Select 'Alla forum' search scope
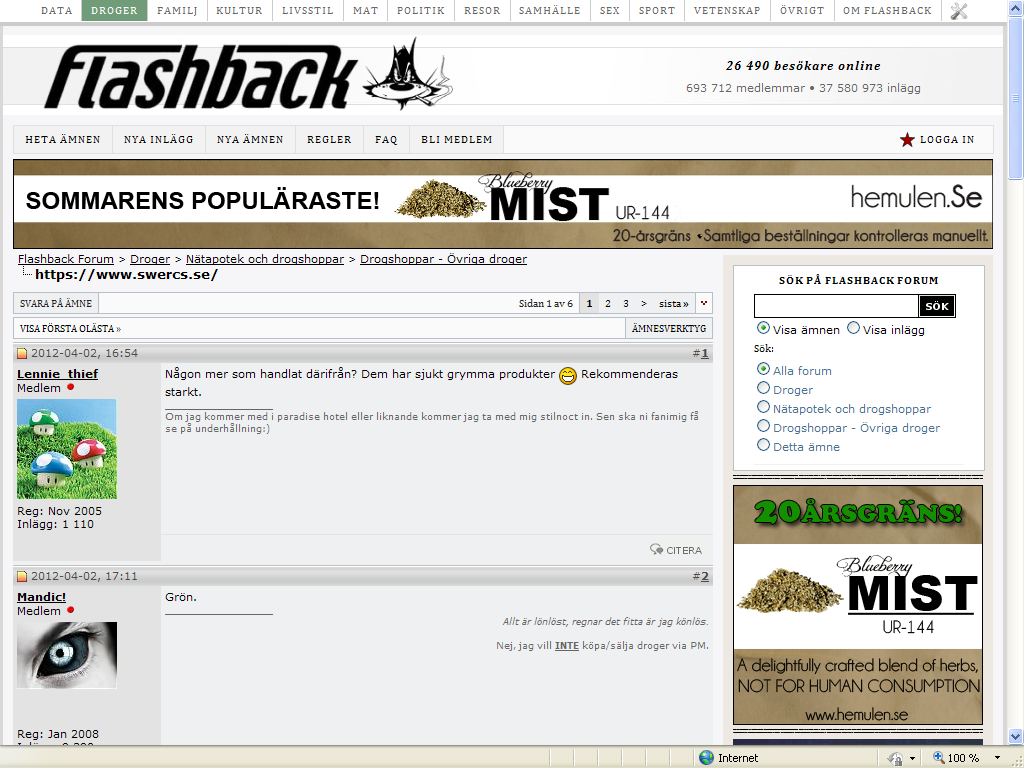 tap(763, 369)
